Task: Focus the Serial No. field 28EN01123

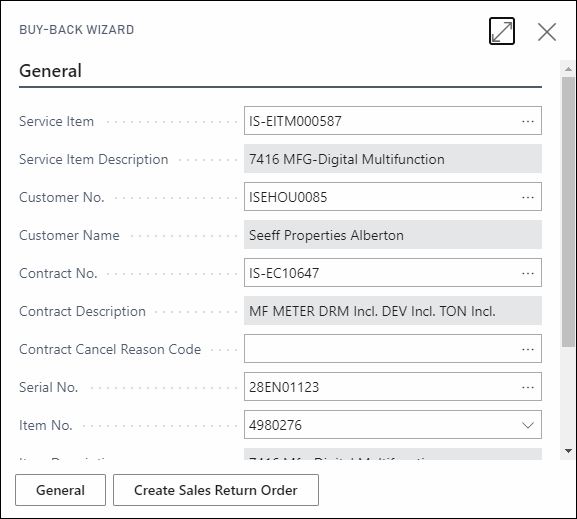Action: tap(383, 387)
